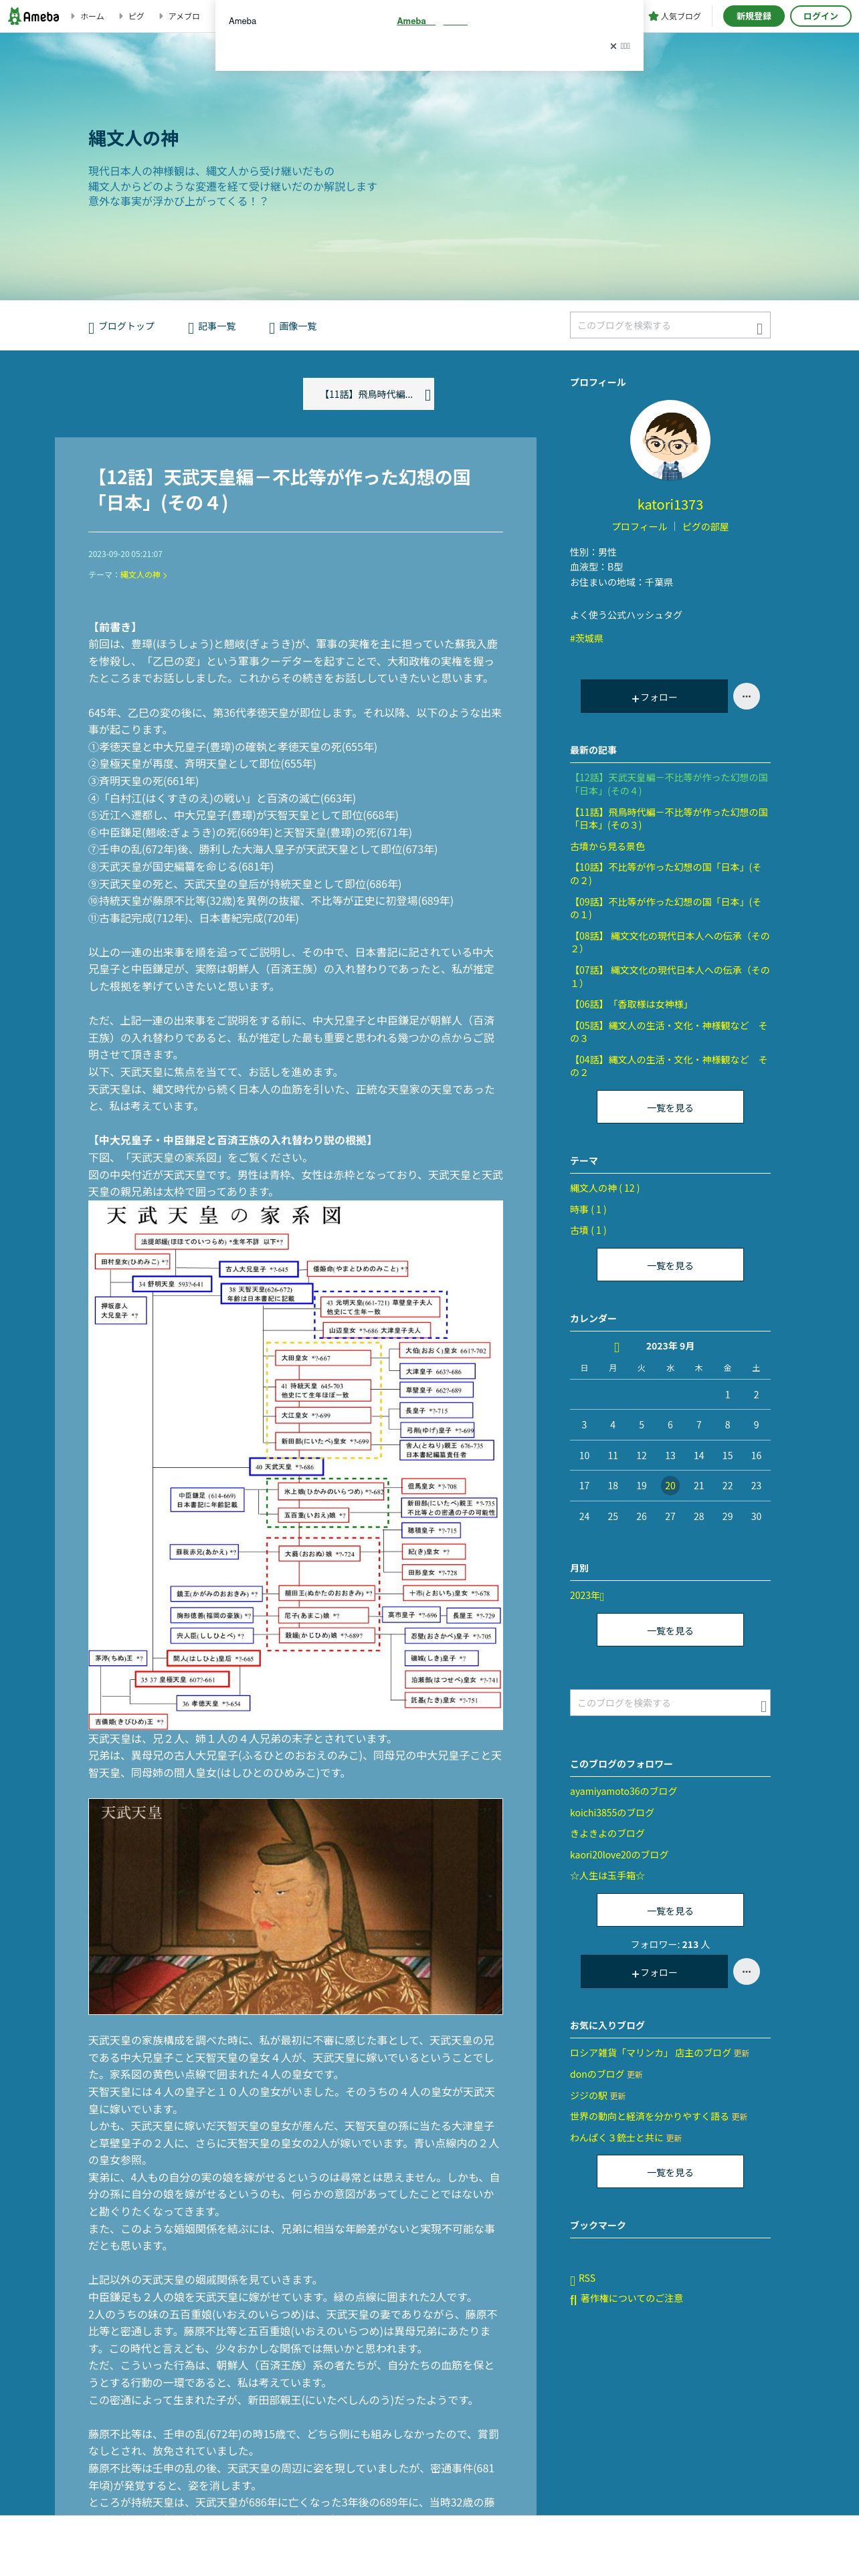Screen dimensions: 859x2576
Task: Click the katori1373 profile avatar
Action: (x=670, y=440)
